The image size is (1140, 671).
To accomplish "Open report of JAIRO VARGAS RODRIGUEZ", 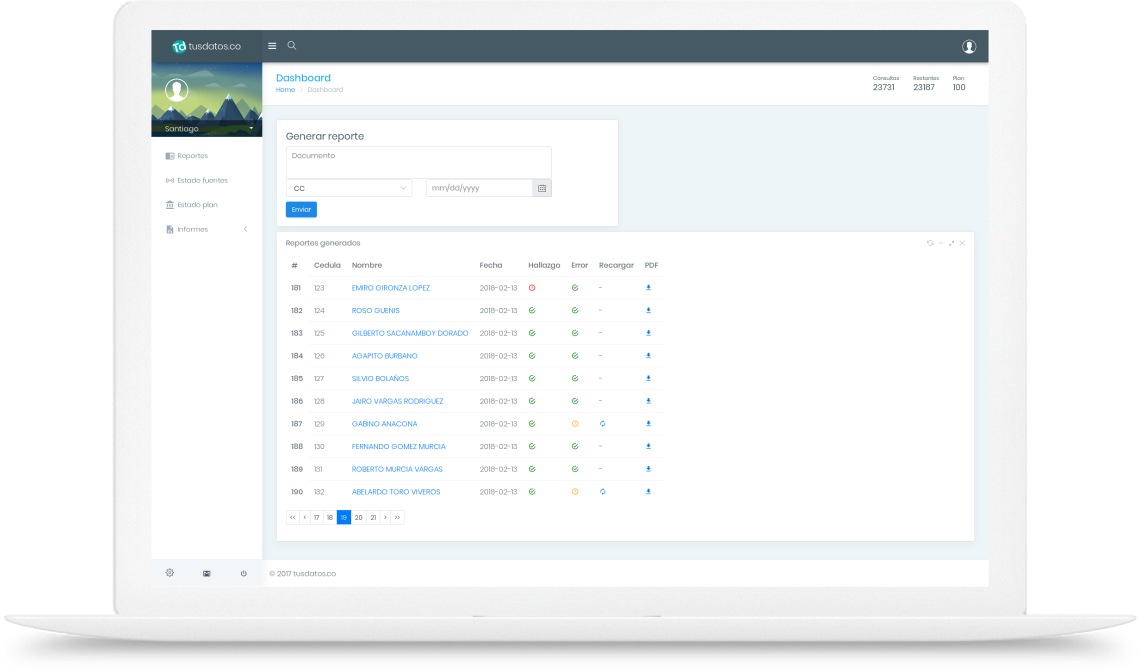I will [x=398, y=401].
